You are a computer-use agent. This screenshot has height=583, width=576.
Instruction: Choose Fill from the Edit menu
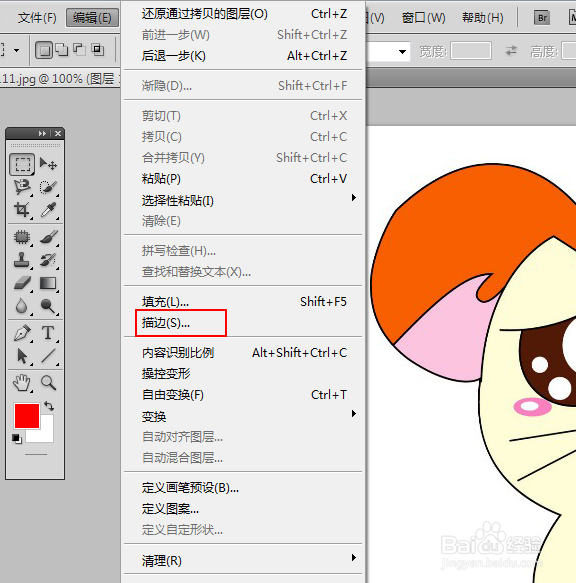(x=243, y=302)
